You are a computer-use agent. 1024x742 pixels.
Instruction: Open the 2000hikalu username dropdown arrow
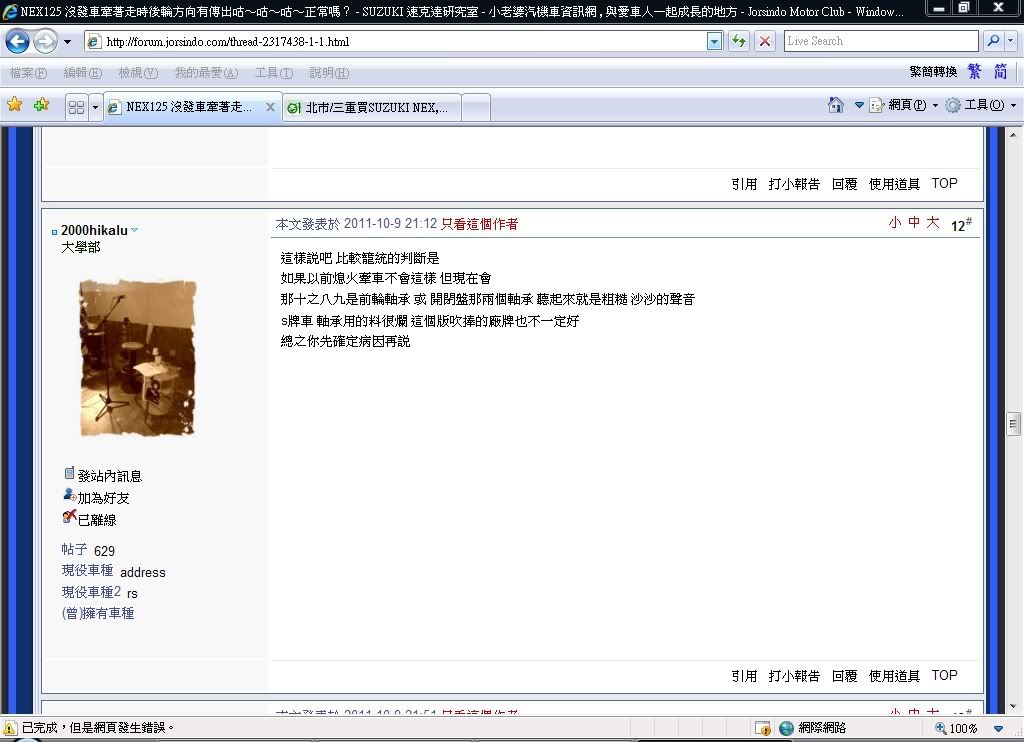coord(135,230)
